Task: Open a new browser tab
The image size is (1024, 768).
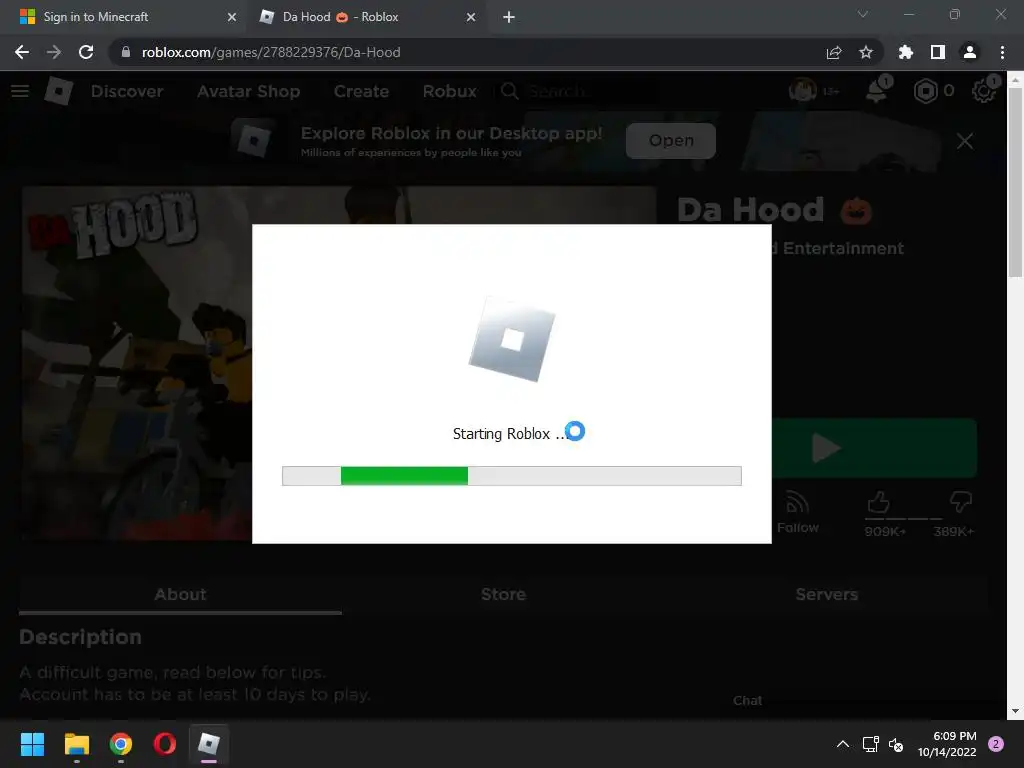Action: tap(509, 17)
